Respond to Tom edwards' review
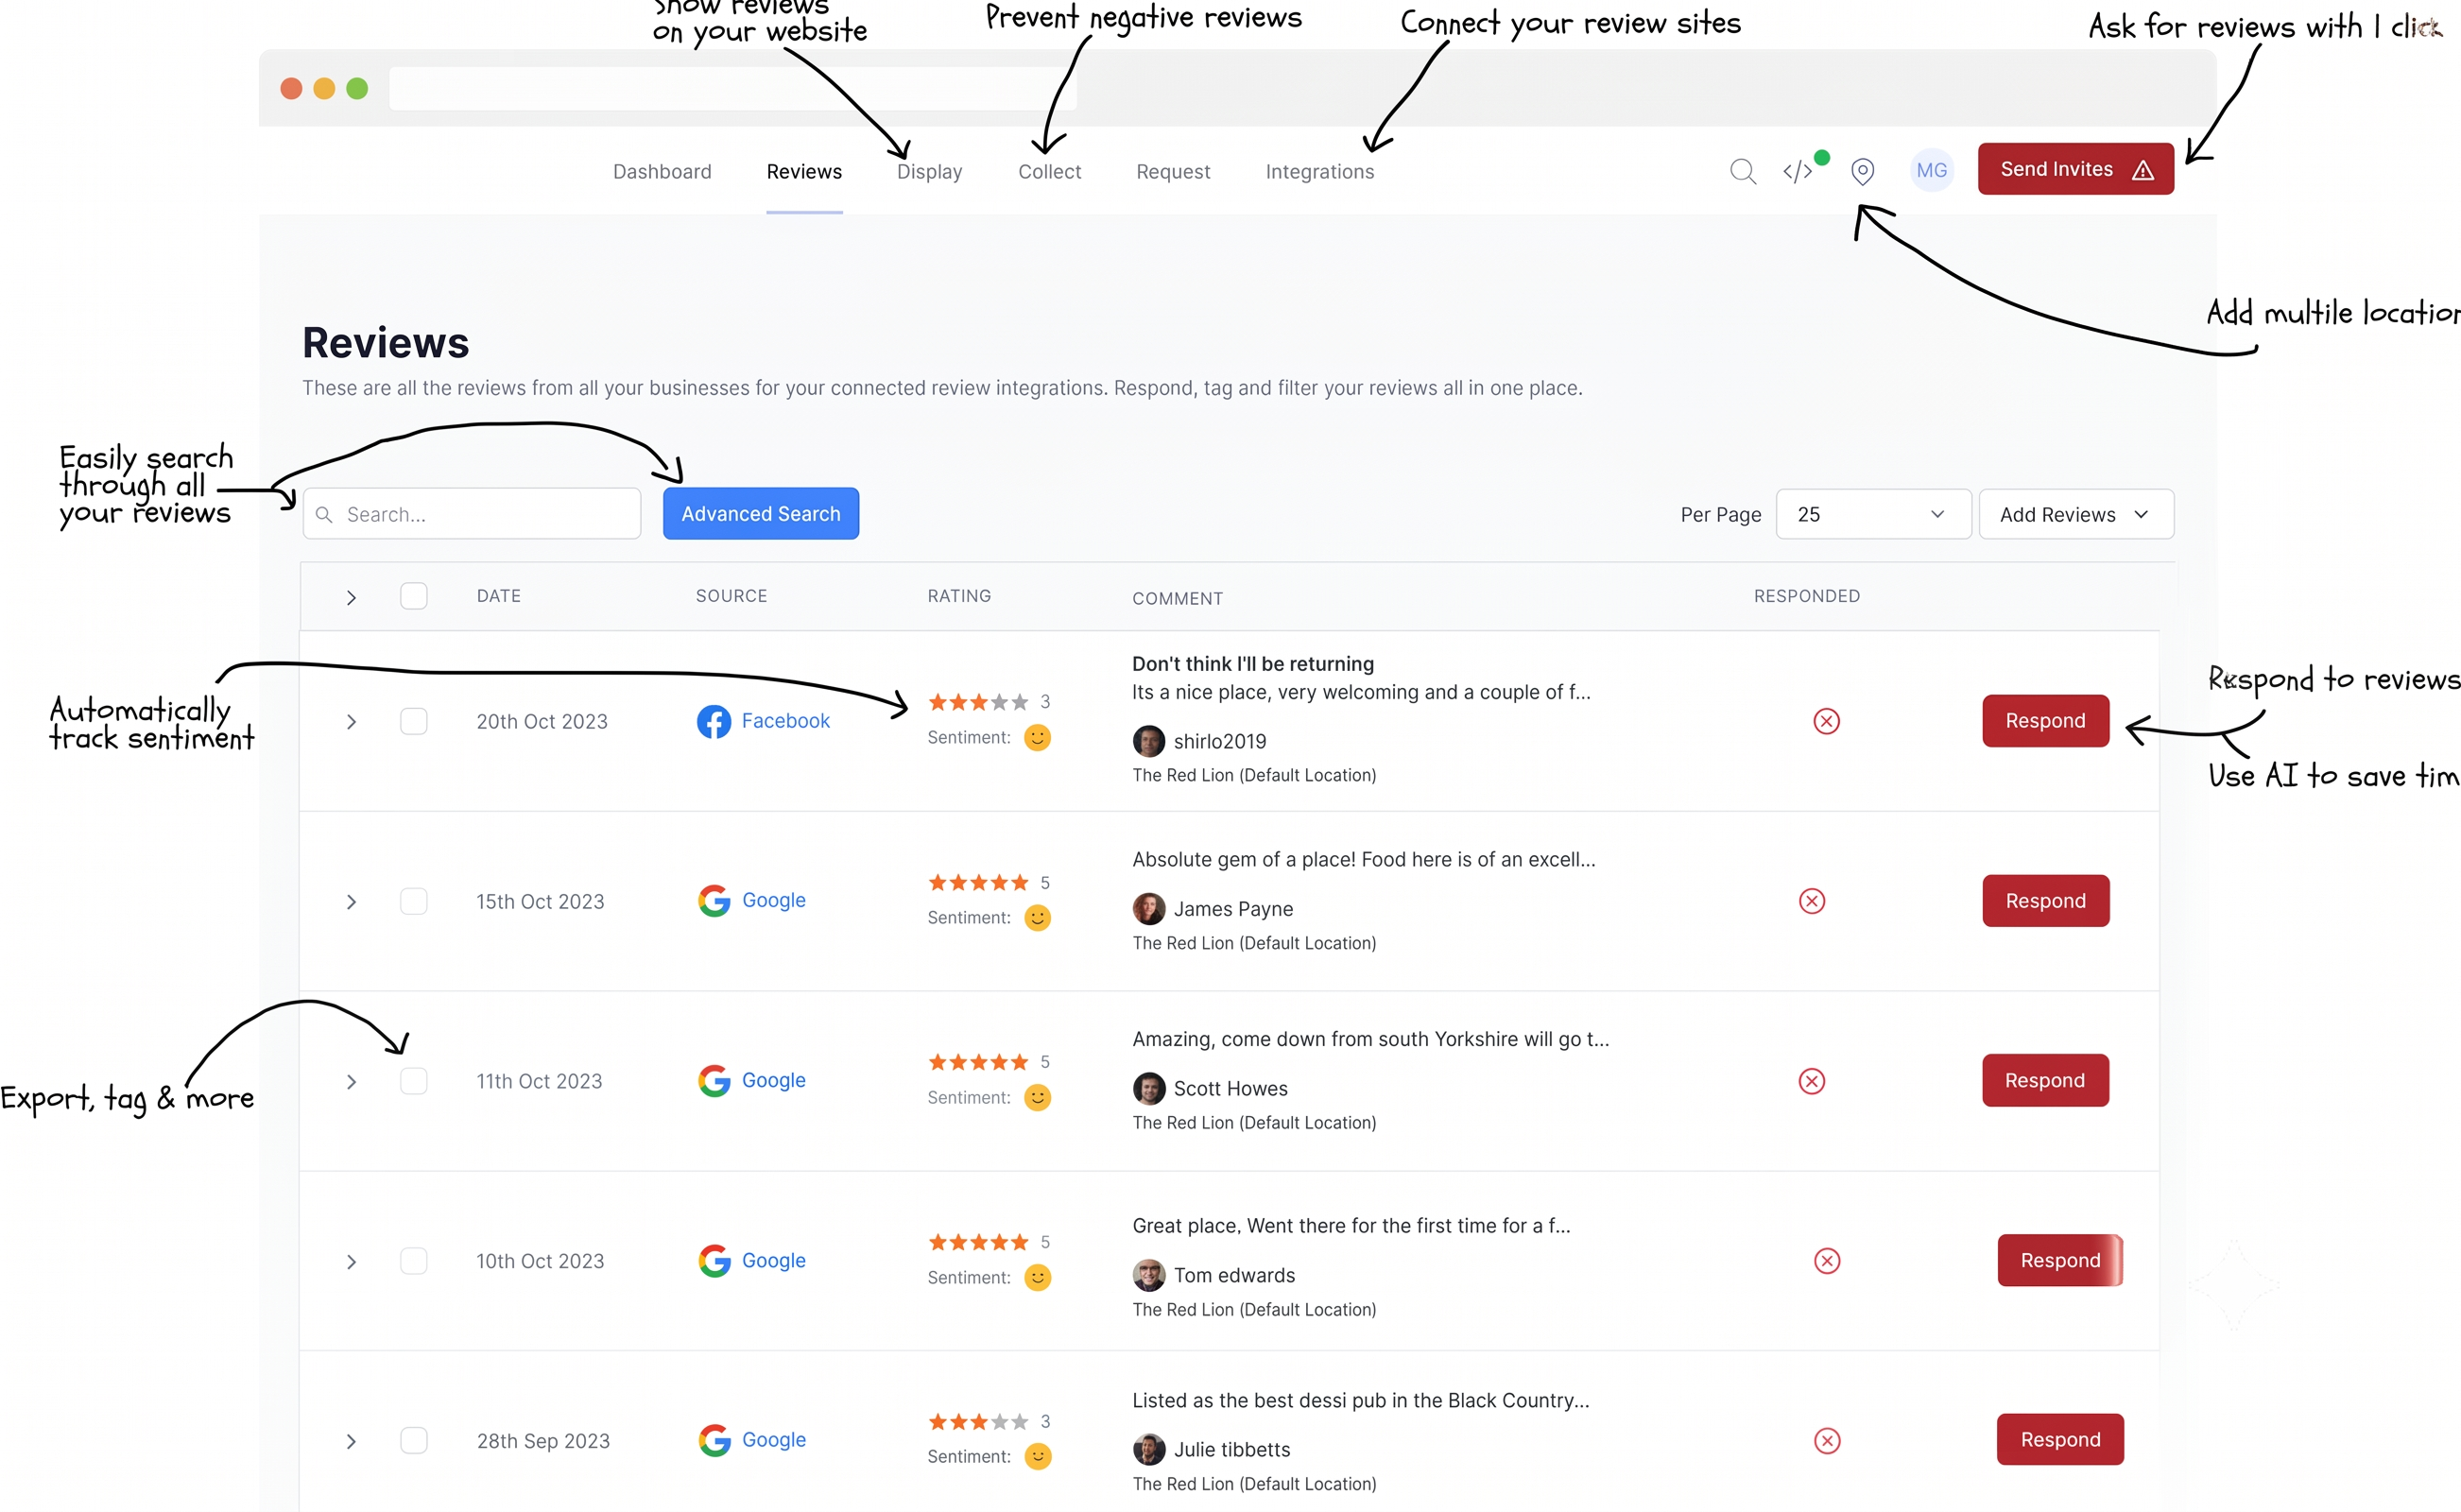Image resolution: width=2461 pixels, height=1512 pixels. 2060,1261
